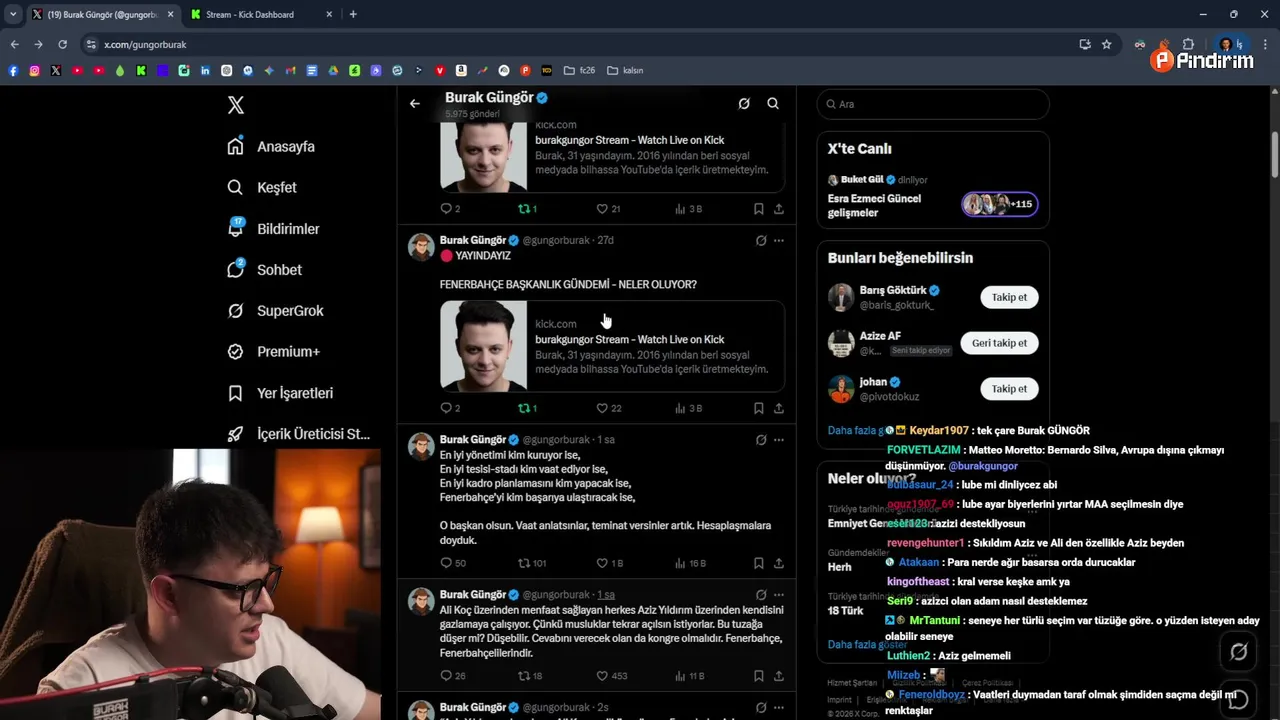Image resolution: width=1280 pixels, height=720 pixels.
Task: Bookmark the FENERBAHÇE BAŞKANLIK GÜNDEMİ post
Action: [759, 408]
